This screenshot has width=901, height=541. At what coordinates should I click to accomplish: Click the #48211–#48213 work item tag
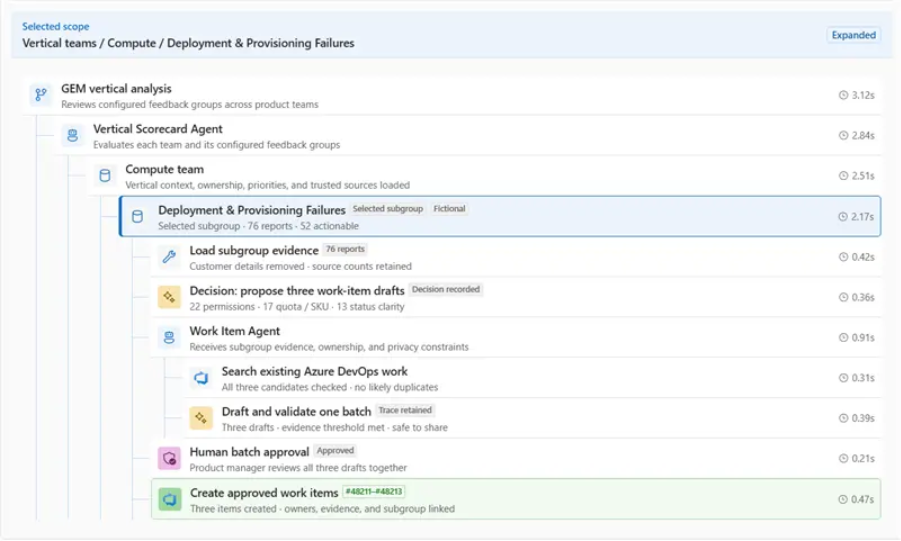click(374, 492)
